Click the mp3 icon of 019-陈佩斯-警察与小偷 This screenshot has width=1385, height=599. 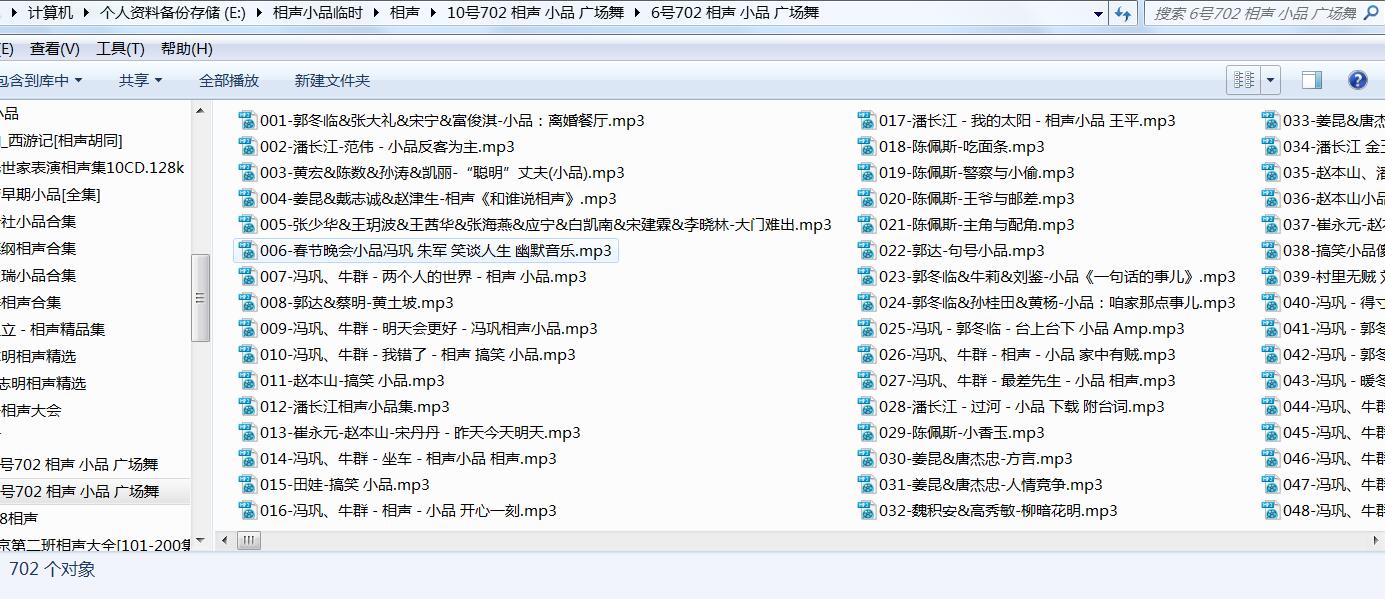point(866,172)
